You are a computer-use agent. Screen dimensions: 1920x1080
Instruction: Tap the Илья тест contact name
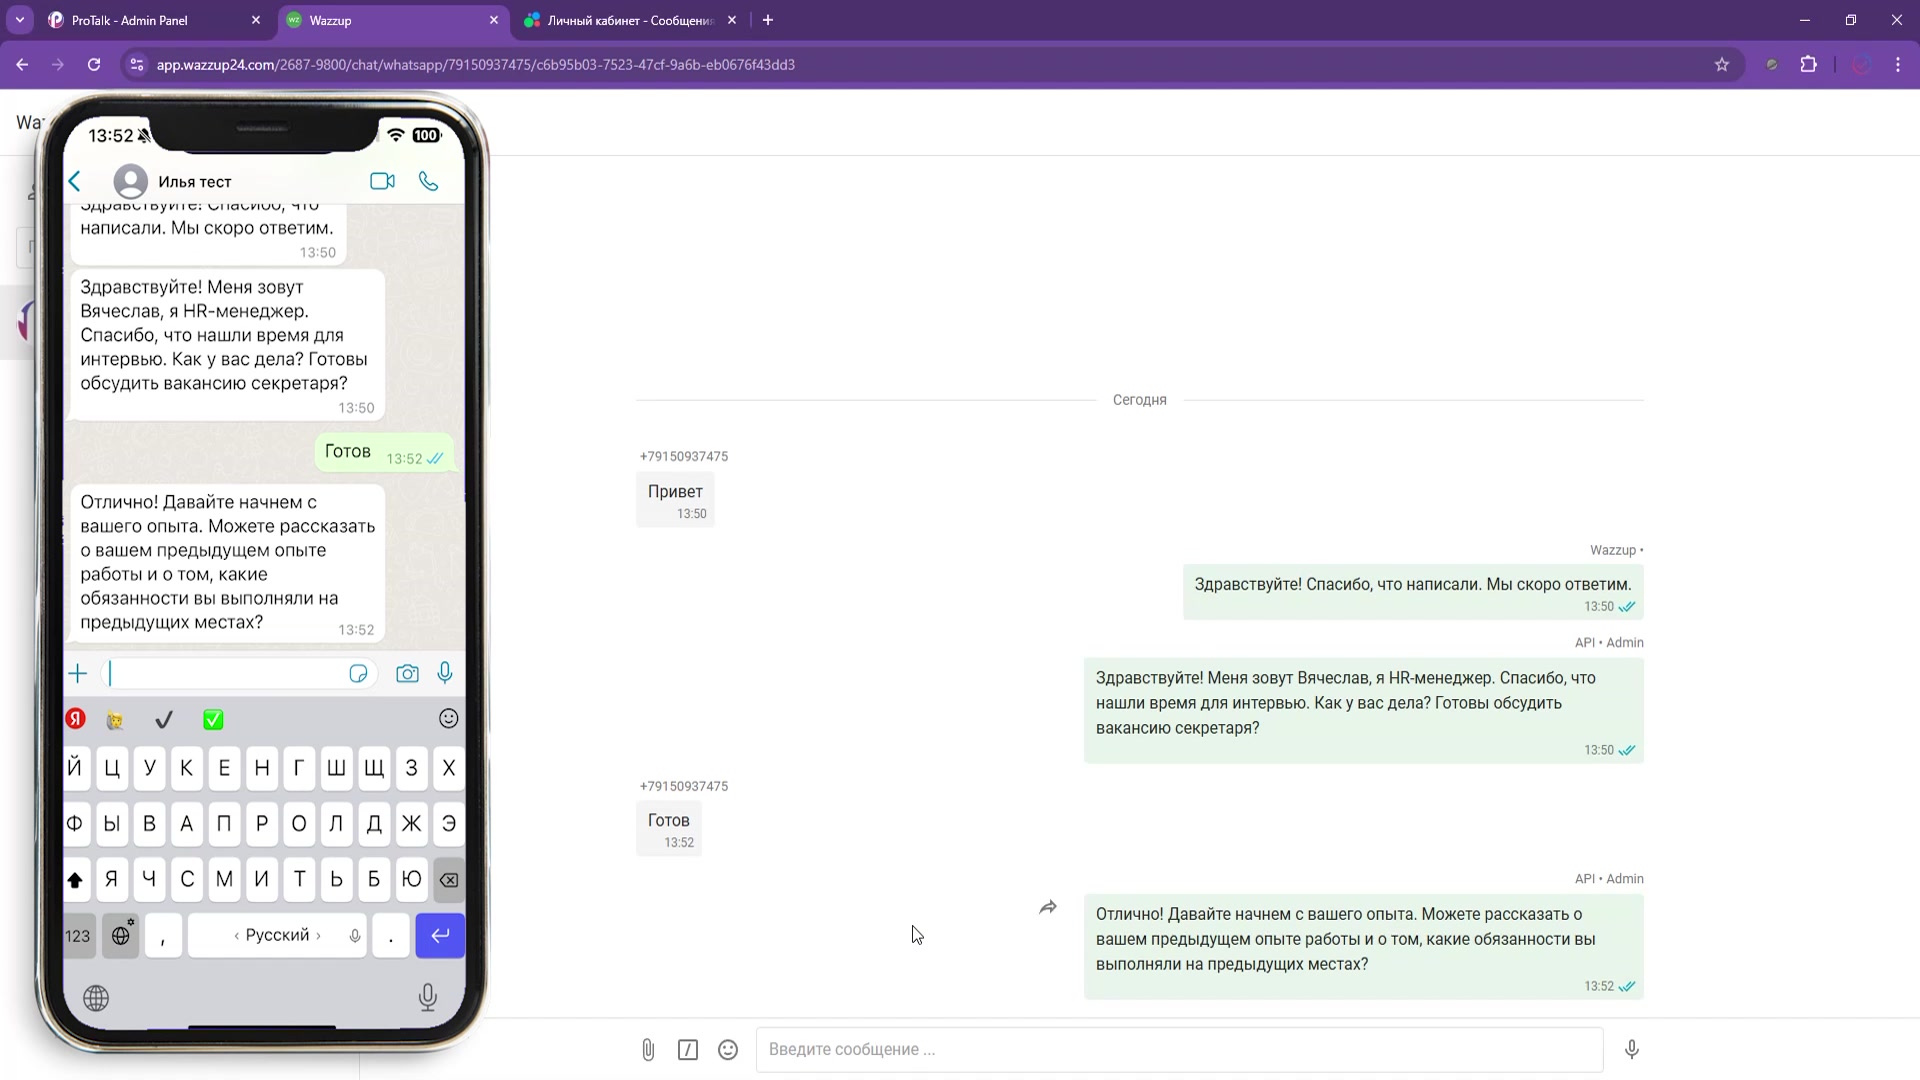195,182
